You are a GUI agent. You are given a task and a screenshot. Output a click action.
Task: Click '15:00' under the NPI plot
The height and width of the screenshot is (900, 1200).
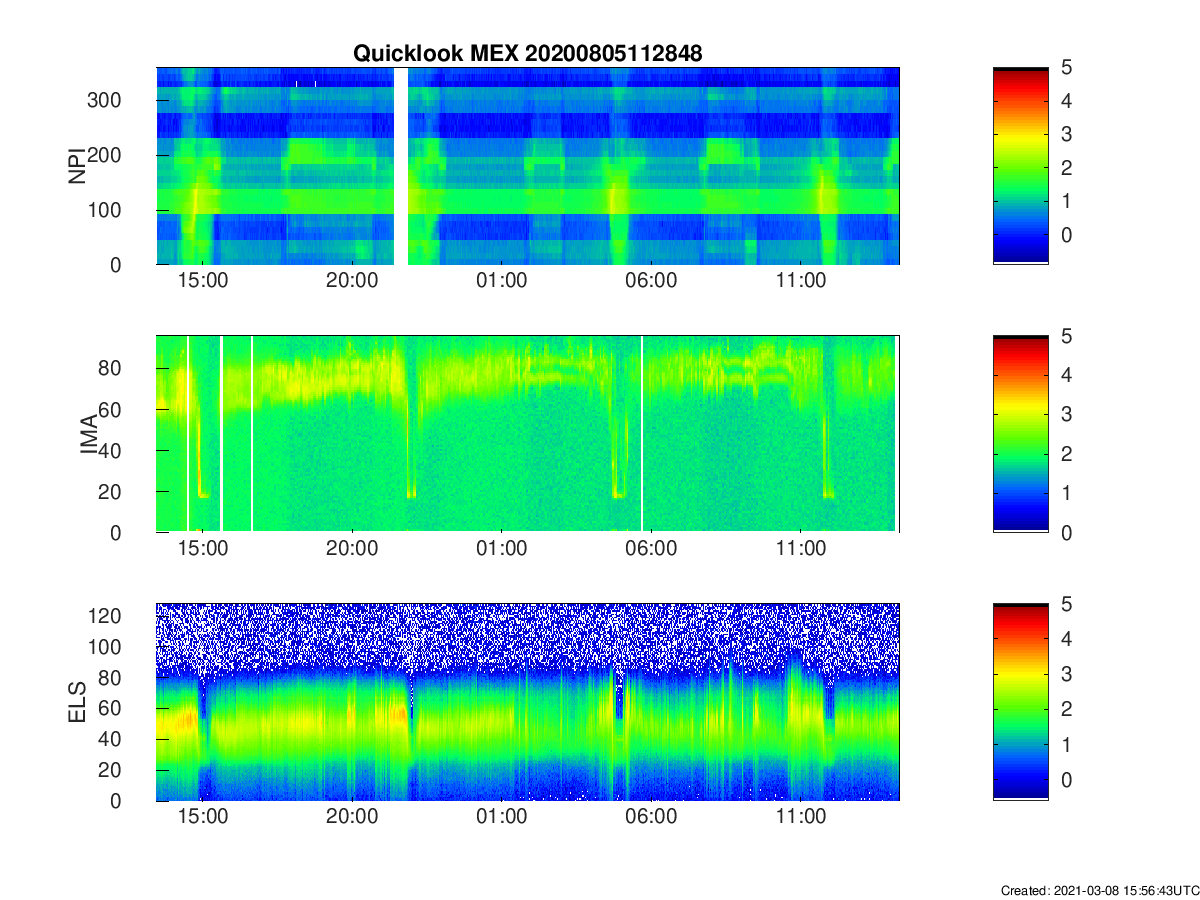202,281
